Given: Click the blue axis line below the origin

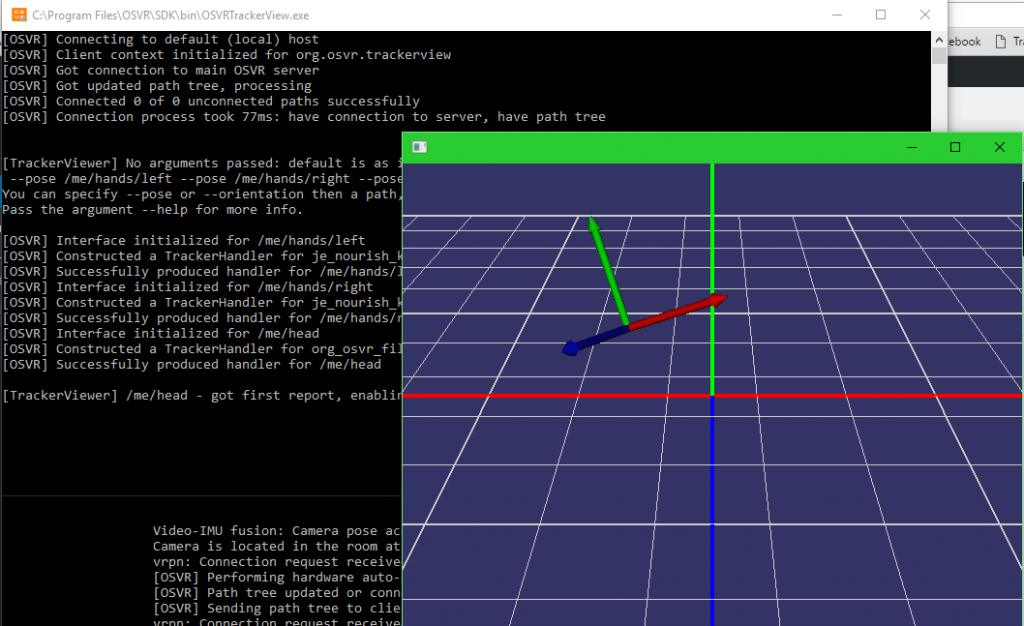Looking at the screenshot, I should pyautogui.click(x=712, y=500).
